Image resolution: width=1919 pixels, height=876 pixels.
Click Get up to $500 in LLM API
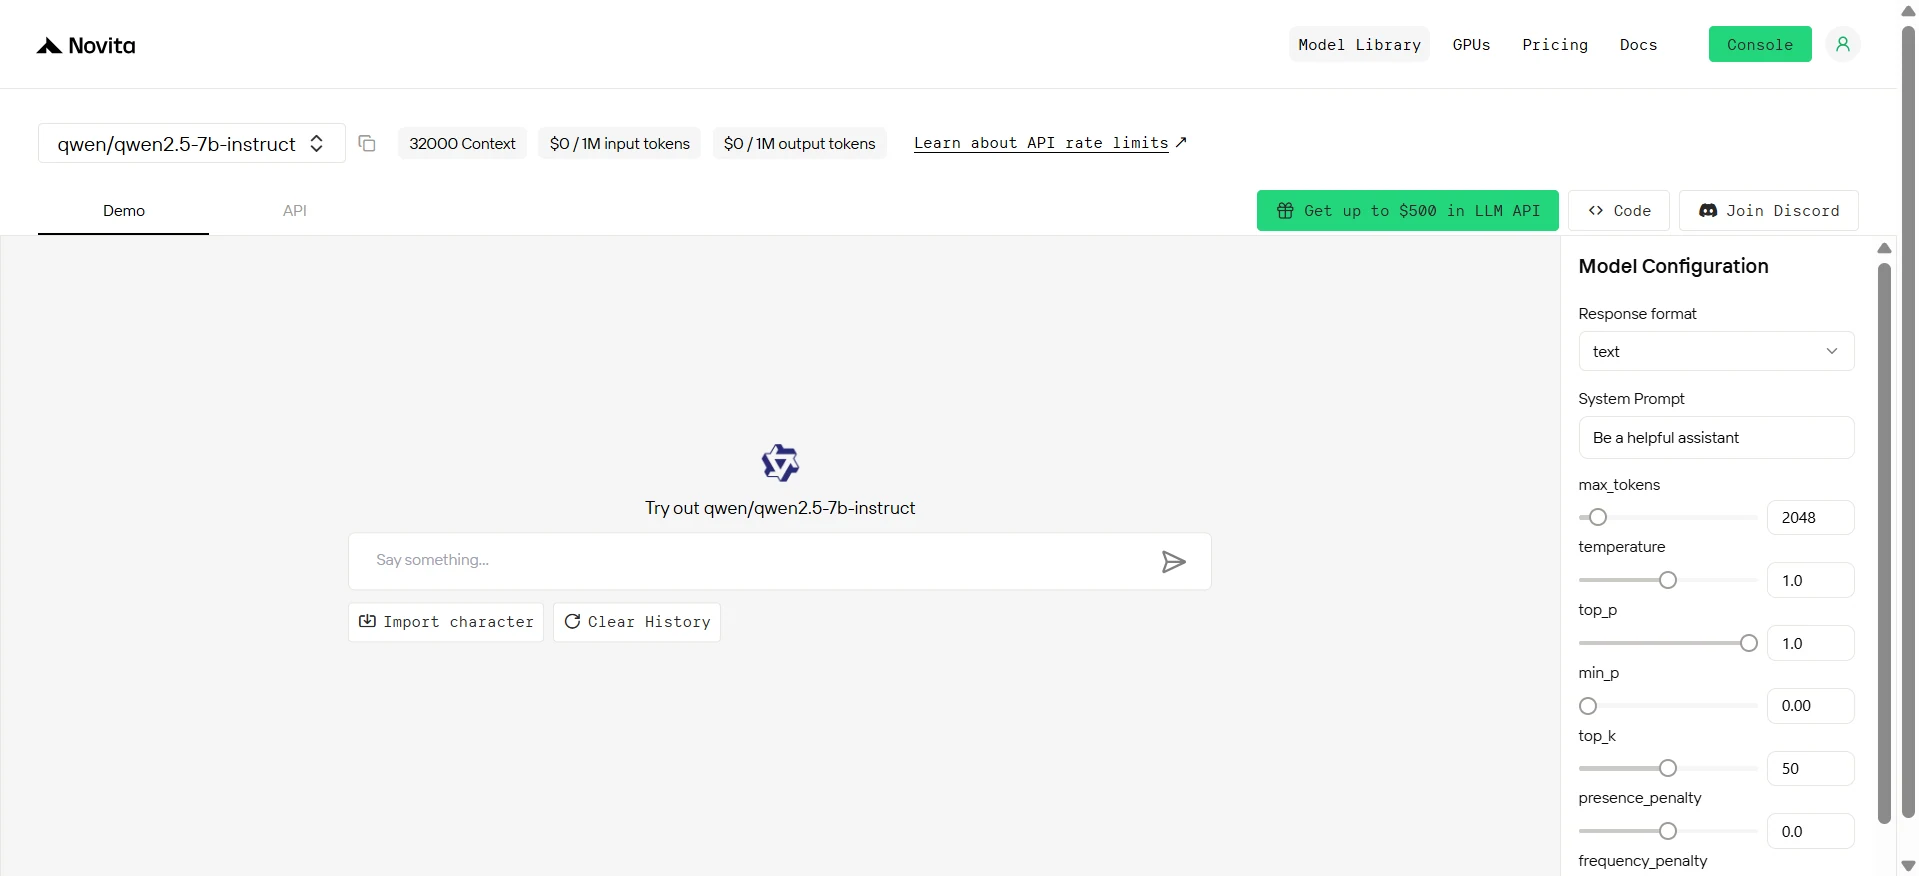click(x=1407, y=210)
